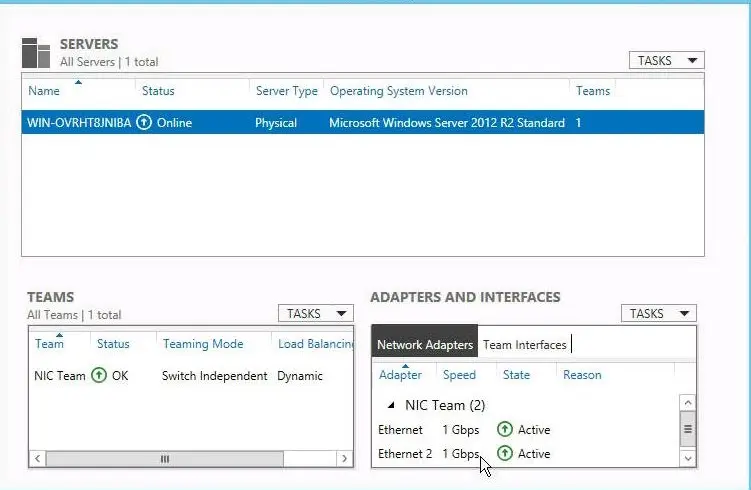Click the Physical server type cell
The height and width of the screenshot is (490, 751).
[x=276, y=123]
